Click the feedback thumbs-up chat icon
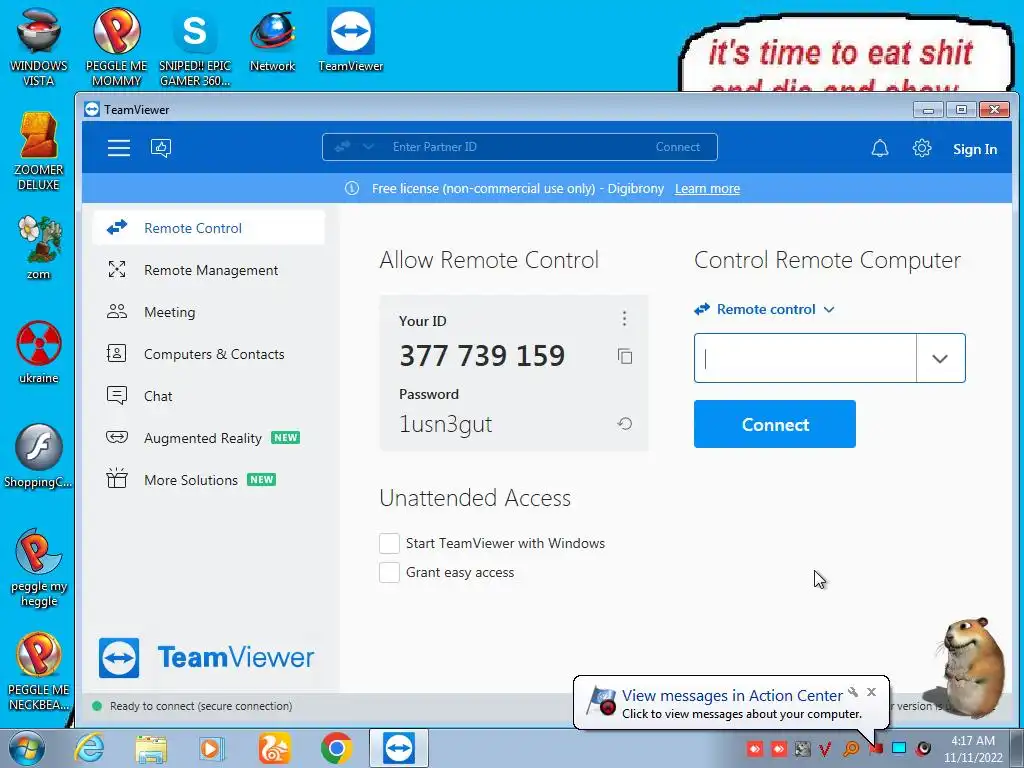The height and width of the screenshot is (768, 1024). click(161, 148)
